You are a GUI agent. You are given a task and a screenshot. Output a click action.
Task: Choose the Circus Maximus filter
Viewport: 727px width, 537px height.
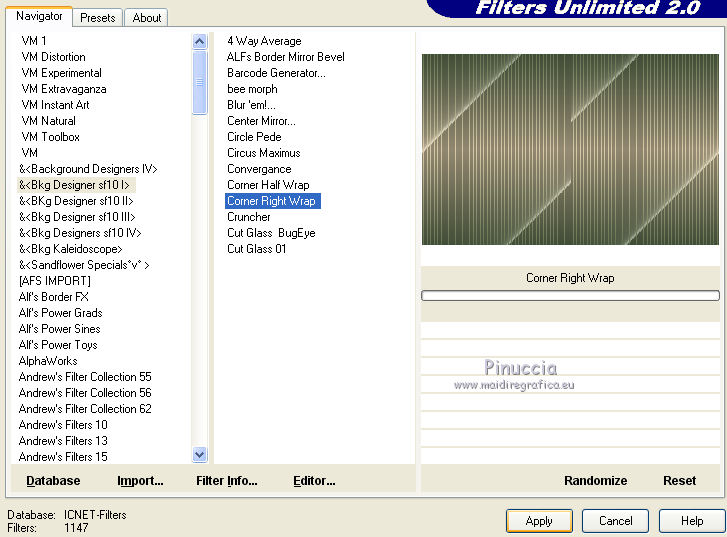pos(263,153)
